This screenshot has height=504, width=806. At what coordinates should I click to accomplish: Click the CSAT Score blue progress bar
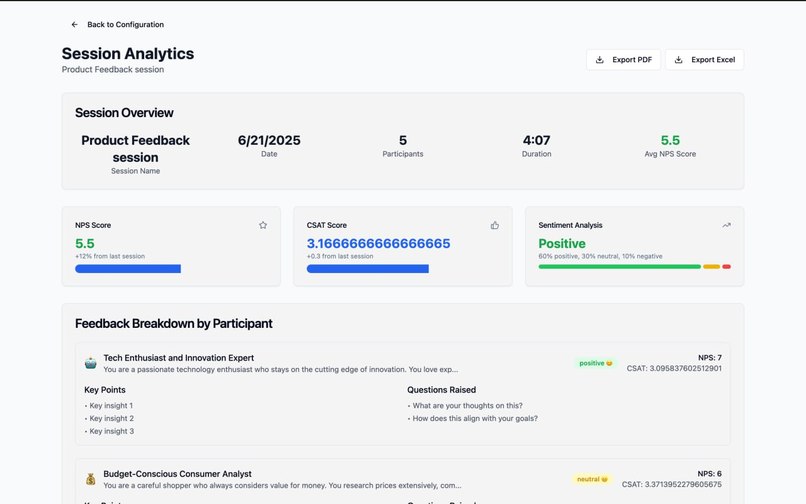point(368,268)
